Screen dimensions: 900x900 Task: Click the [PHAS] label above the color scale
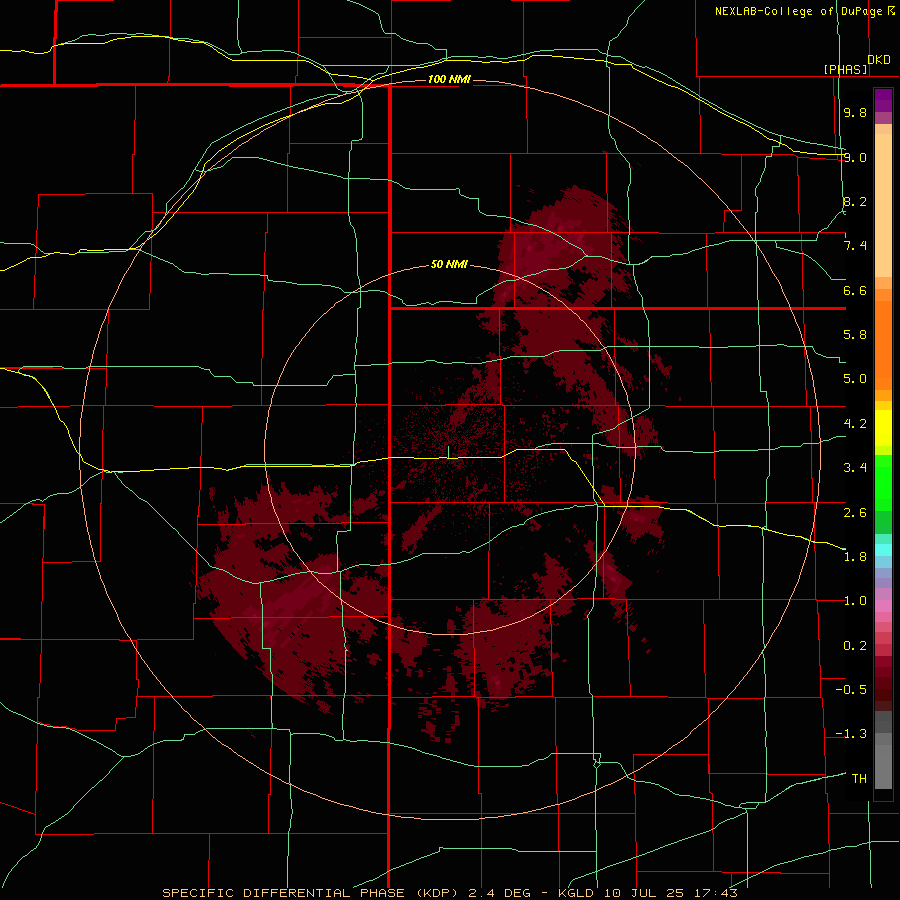pos(845,69)
